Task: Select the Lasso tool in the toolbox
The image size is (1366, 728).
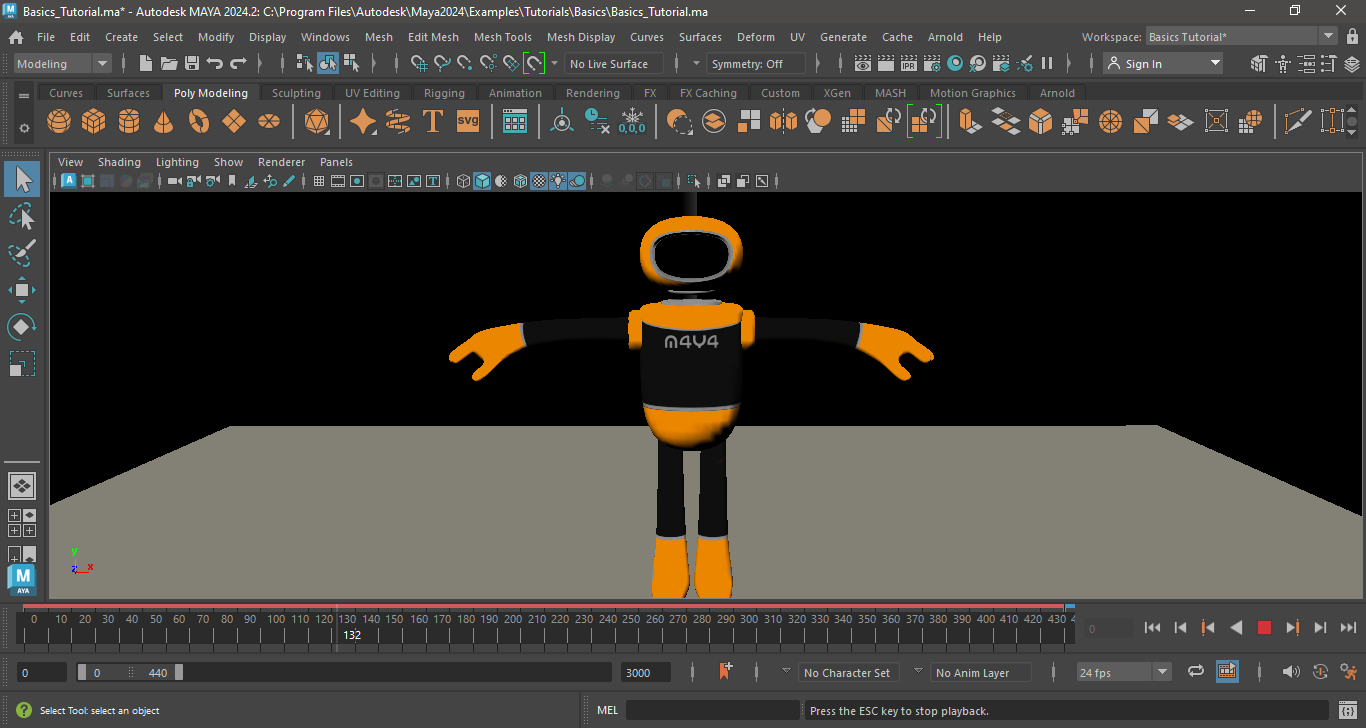Action: pos(21,216)
